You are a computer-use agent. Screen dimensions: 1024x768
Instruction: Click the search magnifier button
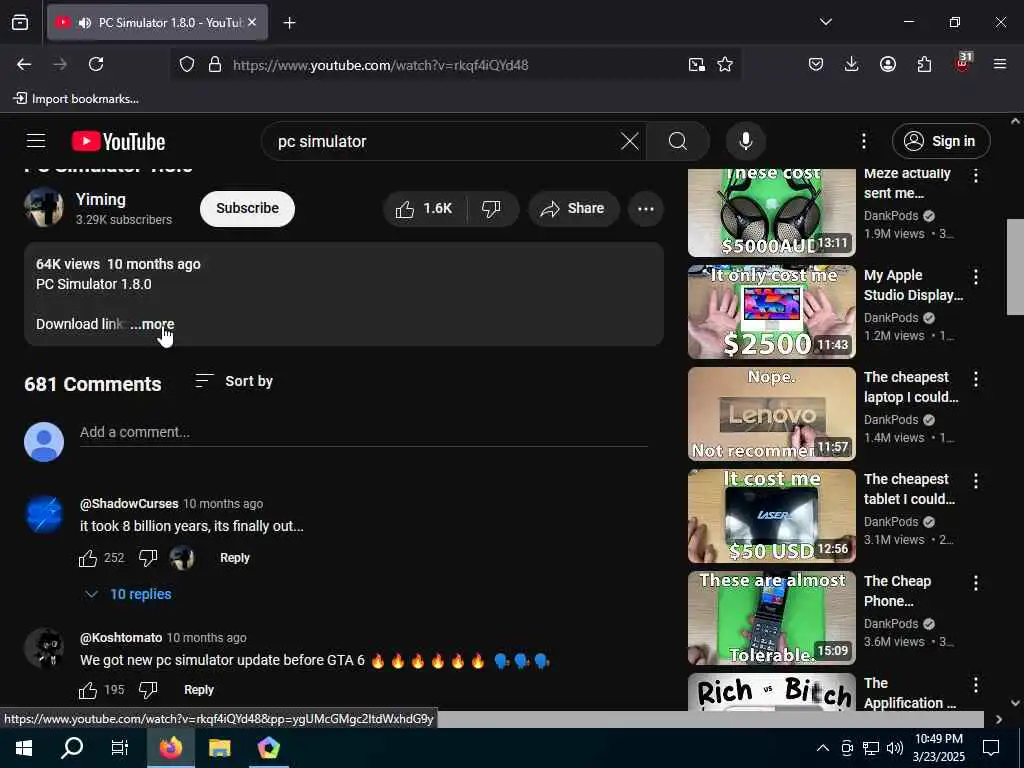tap(678, 141)
